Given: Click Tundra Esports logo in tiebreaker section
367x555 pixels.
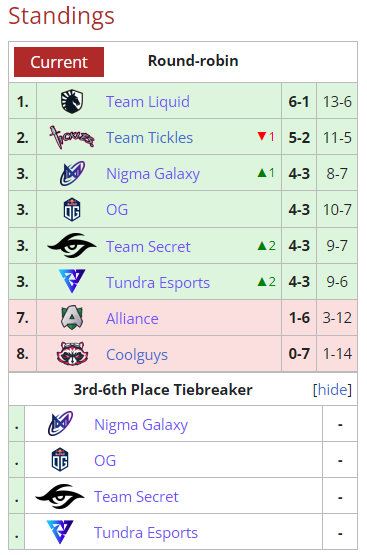Looking at the screenshot, I should [60, 532].
